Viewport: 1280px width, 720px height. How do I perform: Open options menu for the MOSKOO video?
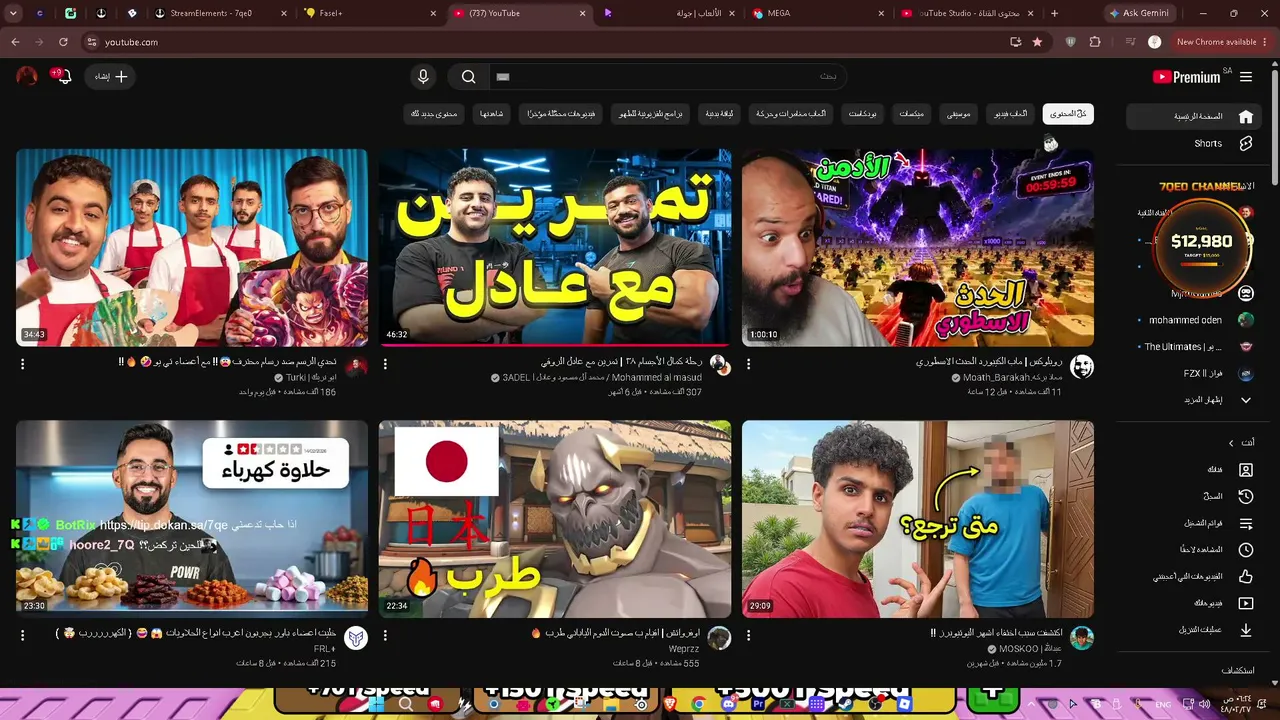(x=748, y=635)
